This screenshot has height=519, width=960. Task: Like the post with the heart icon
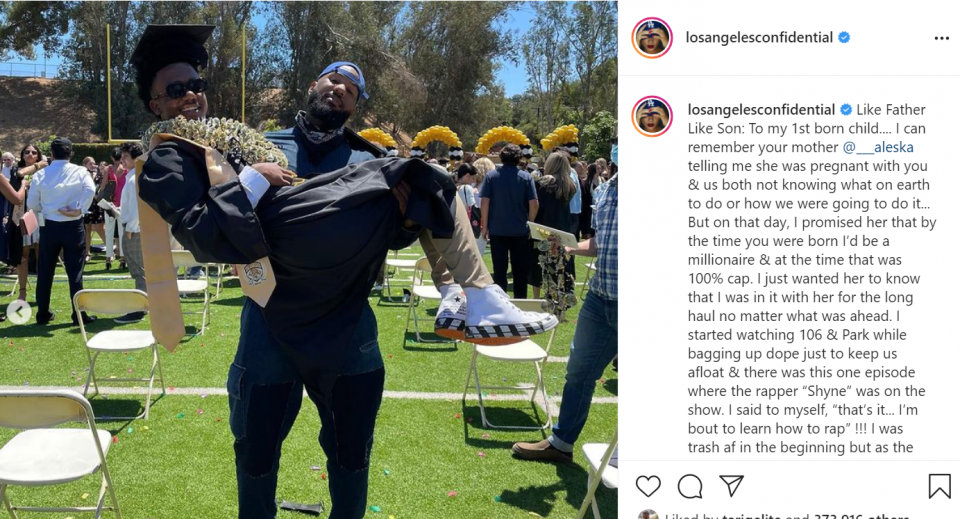click(x=648, y=486)
